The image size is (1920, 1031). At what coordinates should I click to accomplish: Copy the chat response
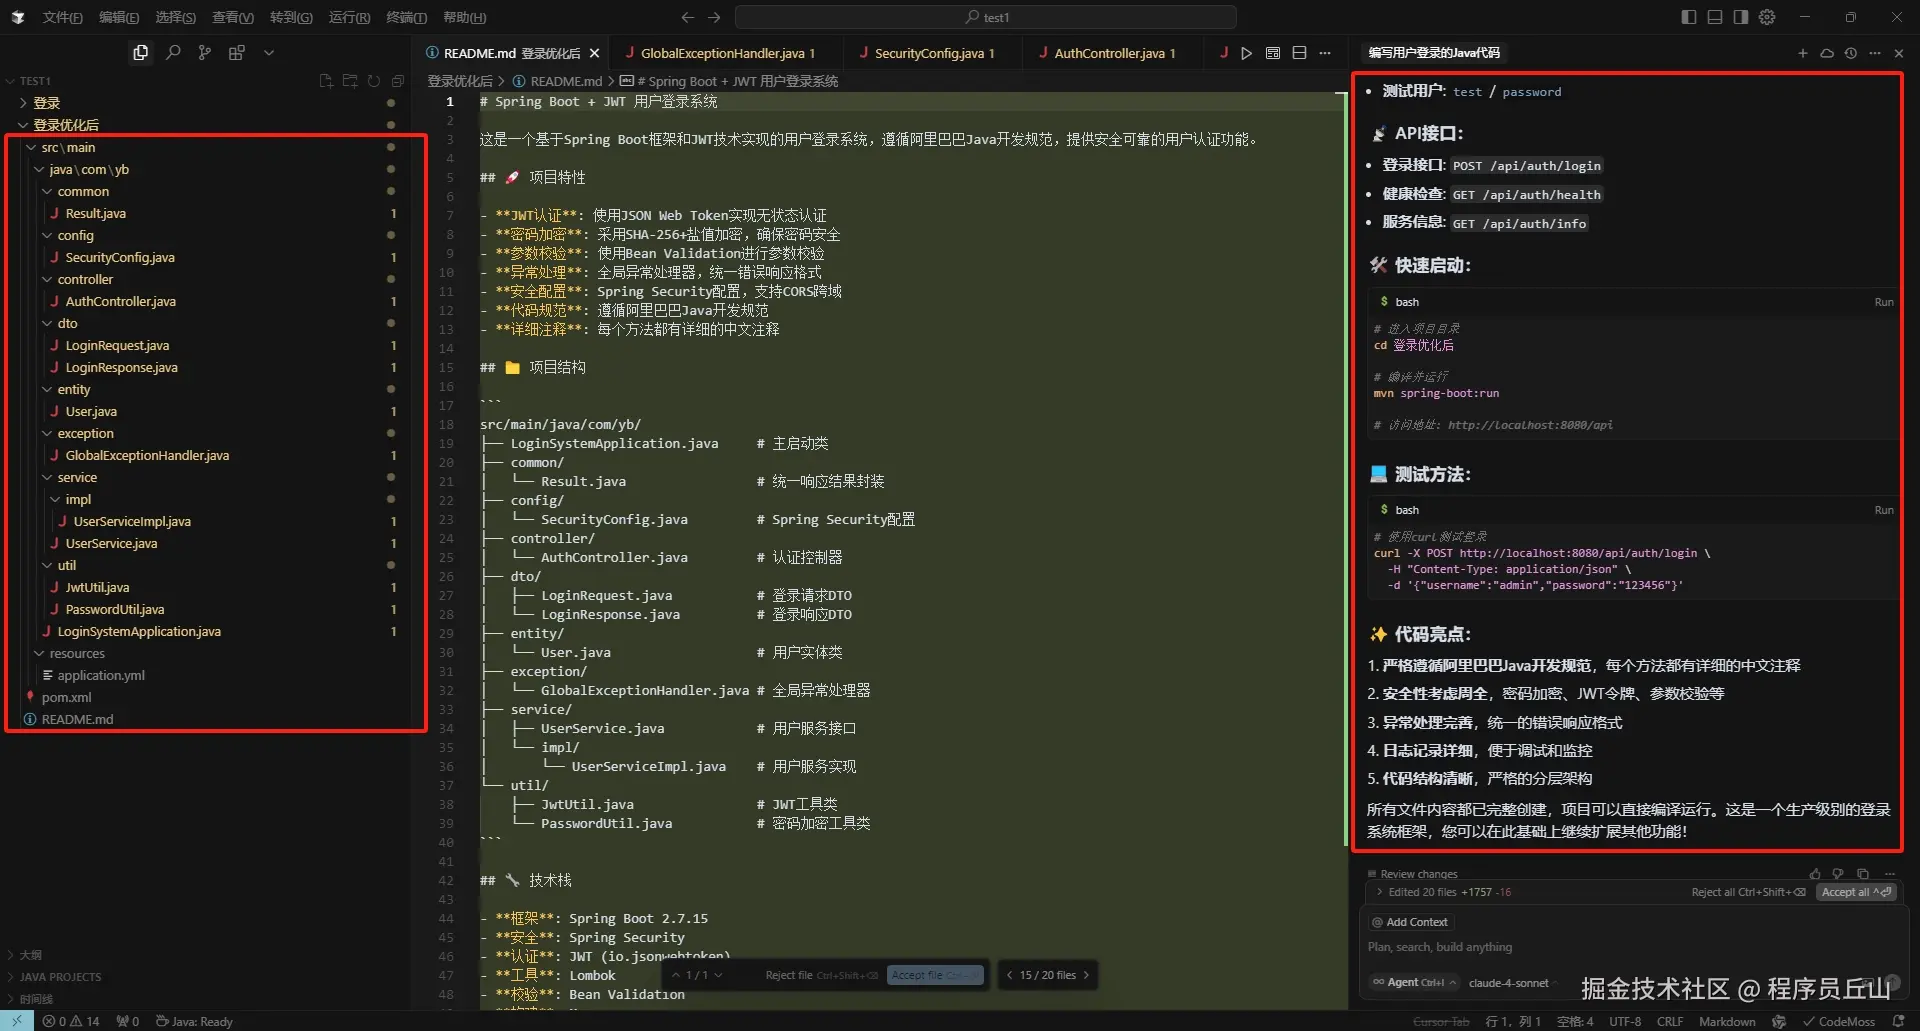click(x=1862, y=874)
